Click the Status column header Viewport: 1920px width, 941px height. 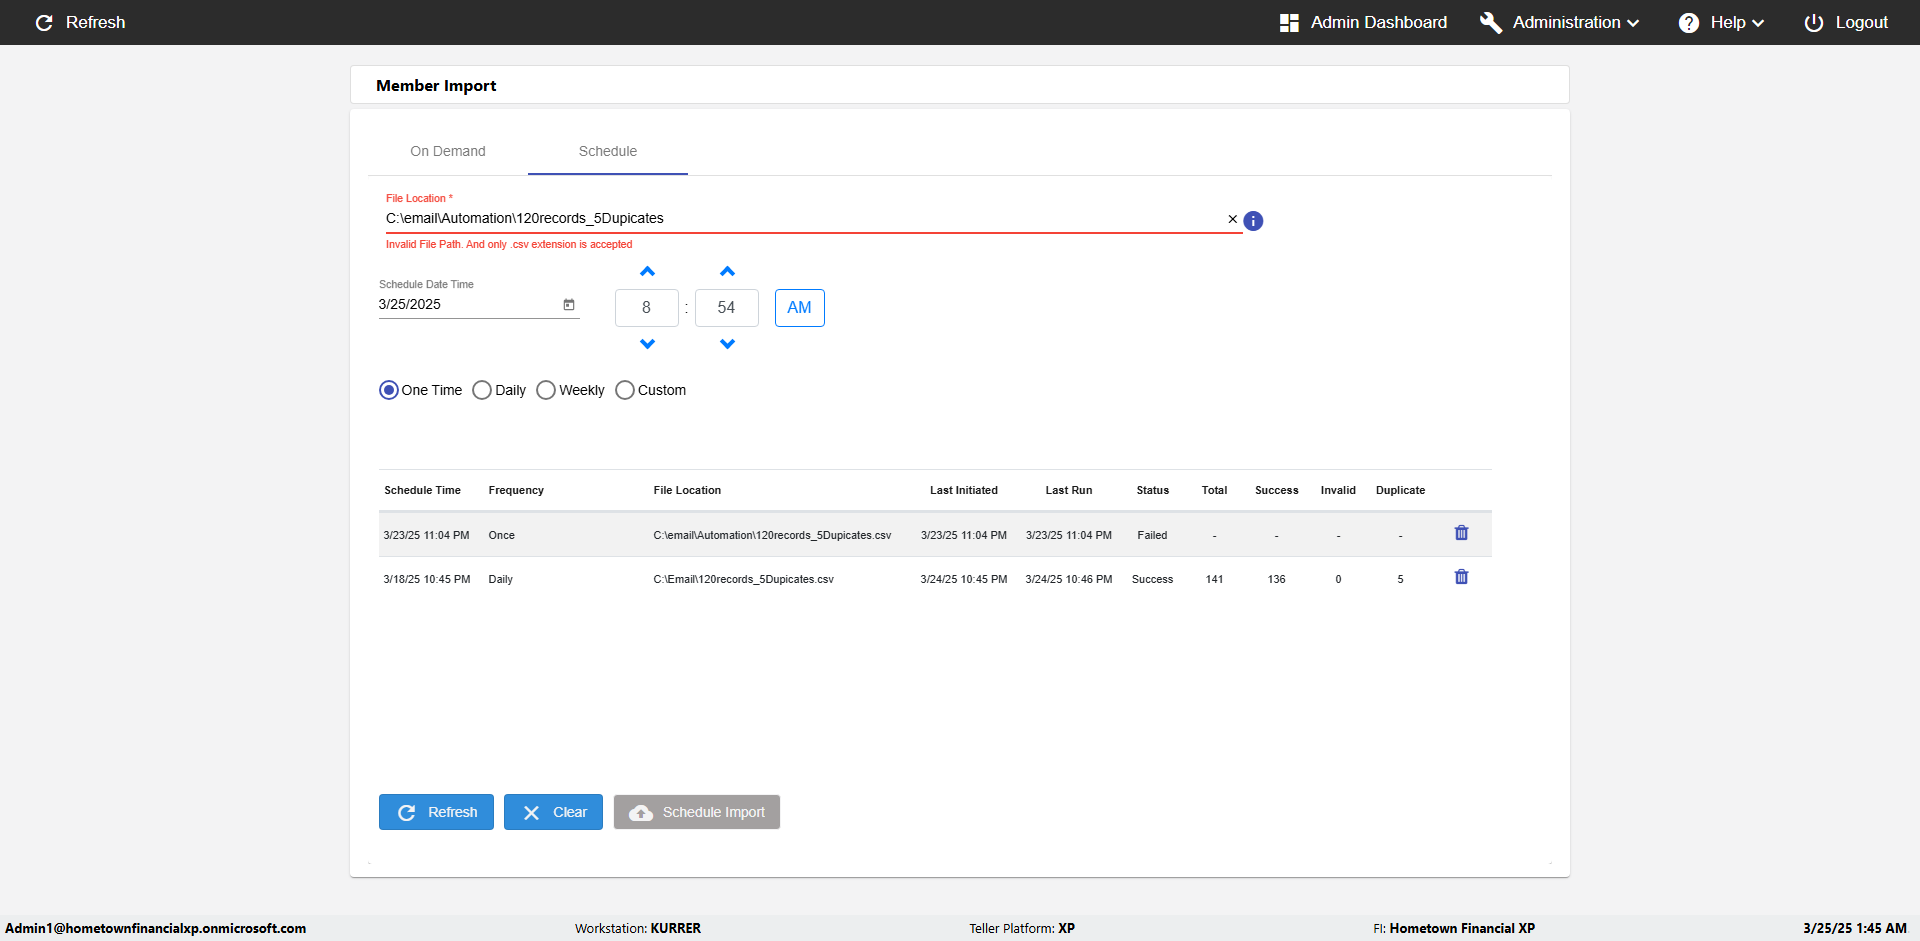(x=1153, y=490)
